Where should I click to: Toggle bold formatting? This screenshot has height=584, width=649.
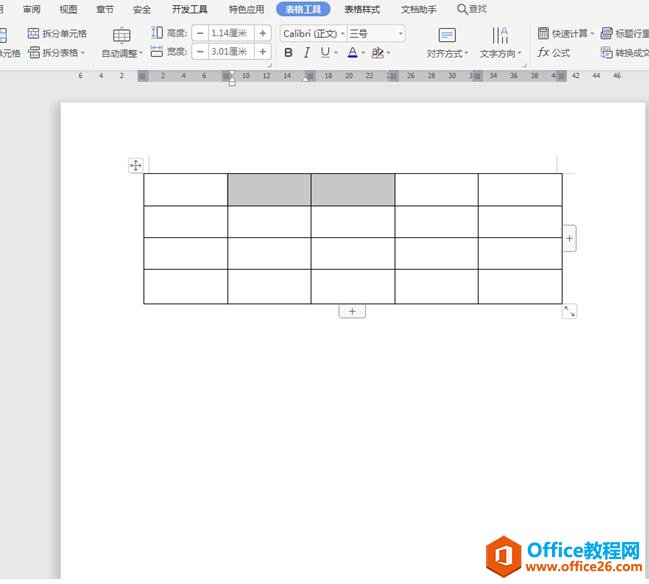click(288, 53)
